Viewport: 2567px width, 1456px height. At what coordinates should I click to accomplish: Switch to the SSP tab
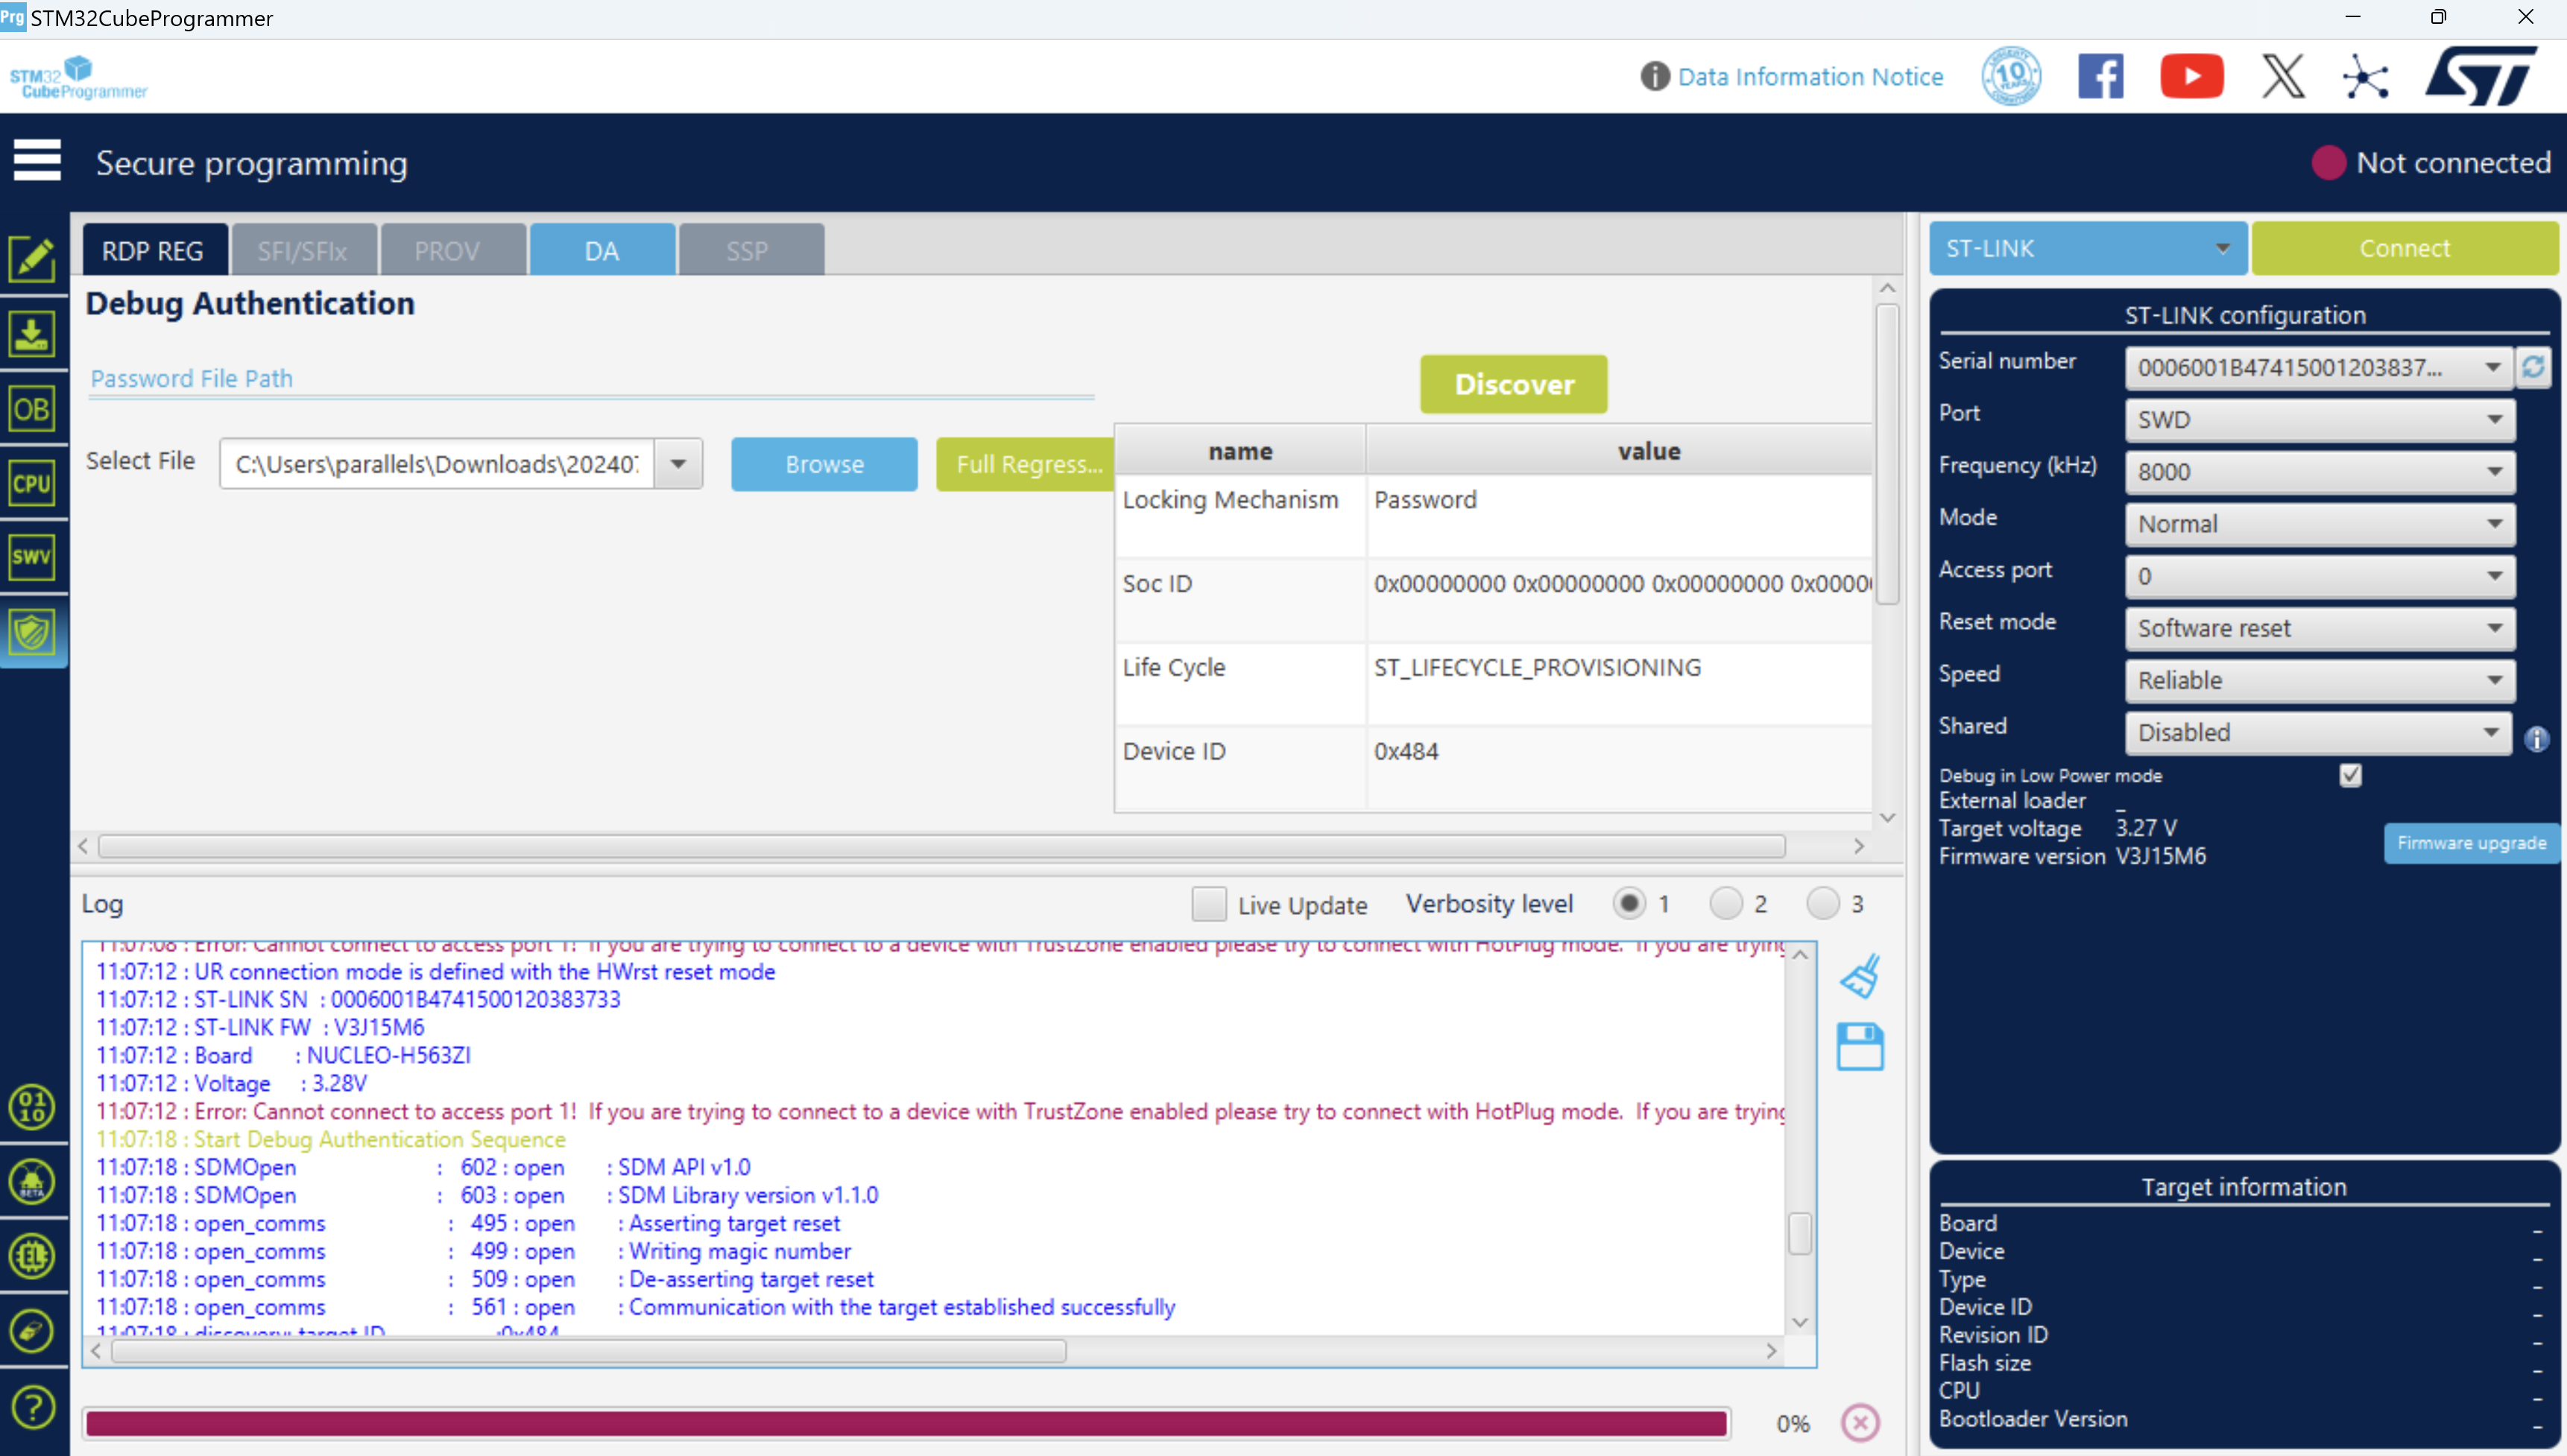coord(747,251)
